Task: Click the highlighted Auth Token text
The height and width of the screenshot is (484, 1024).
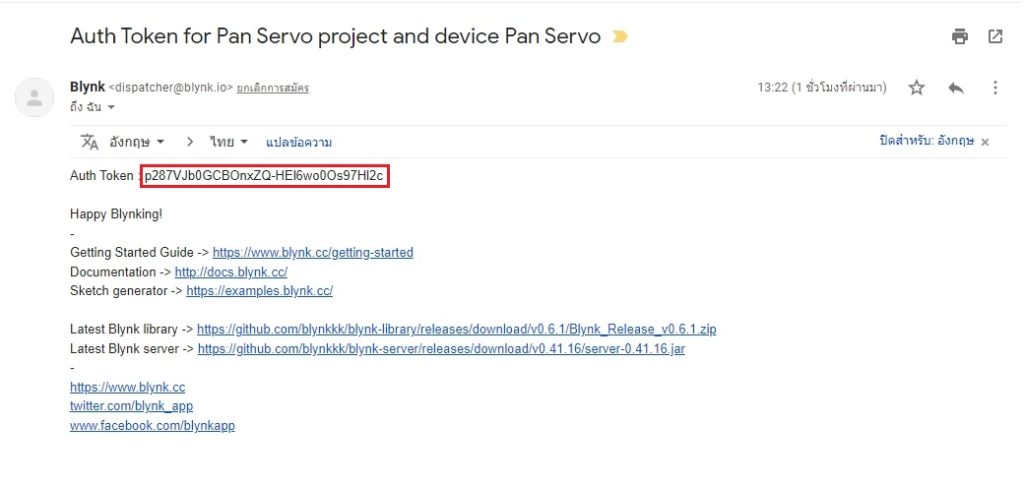Action: [264, 177]
